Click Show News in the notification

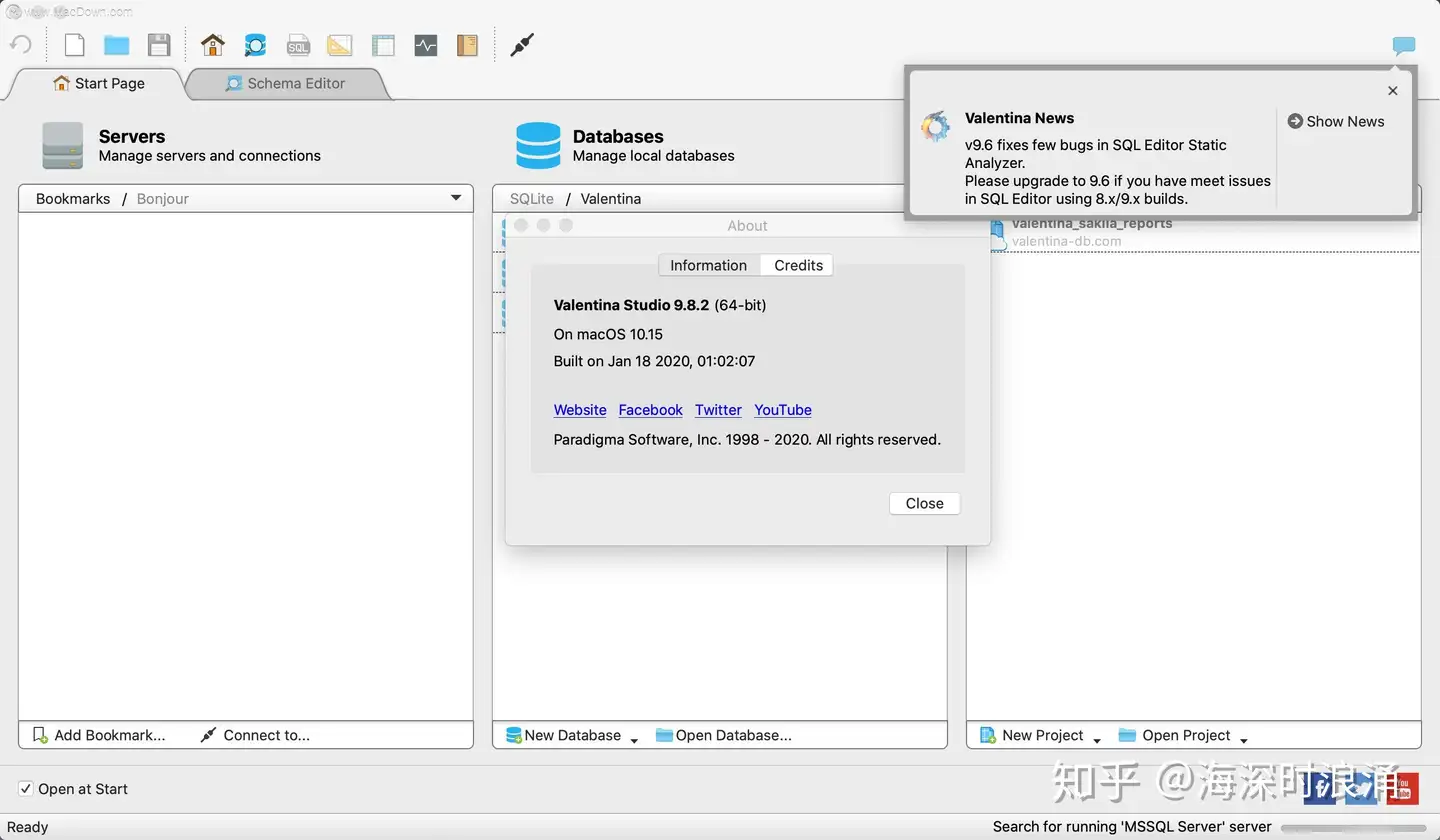coord(1336,121)
